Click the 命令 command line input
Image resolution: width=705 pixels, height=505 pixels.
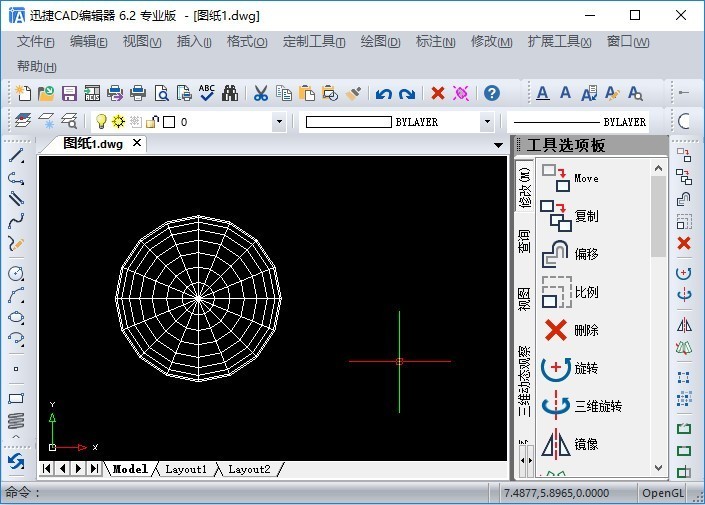[245, 493]
